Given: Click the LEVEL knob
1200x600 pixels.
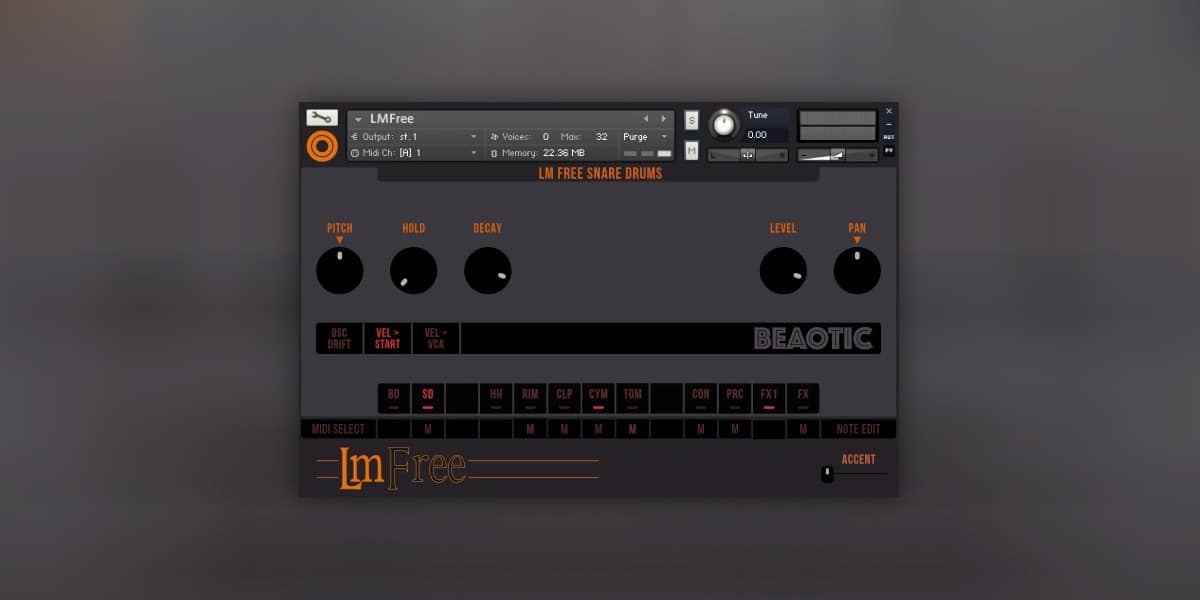Looking at the screenshot, I should (x=783, y=271).
